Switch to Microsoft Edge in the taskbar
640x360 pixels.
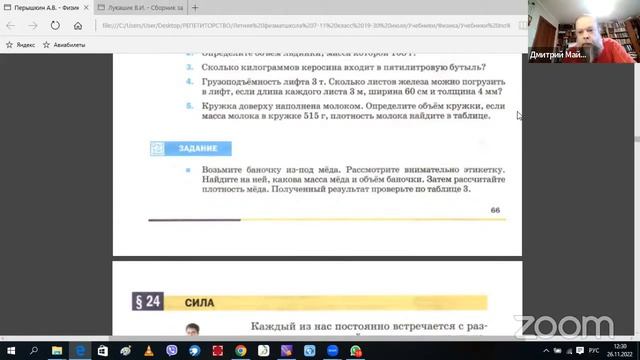point(80,351)
